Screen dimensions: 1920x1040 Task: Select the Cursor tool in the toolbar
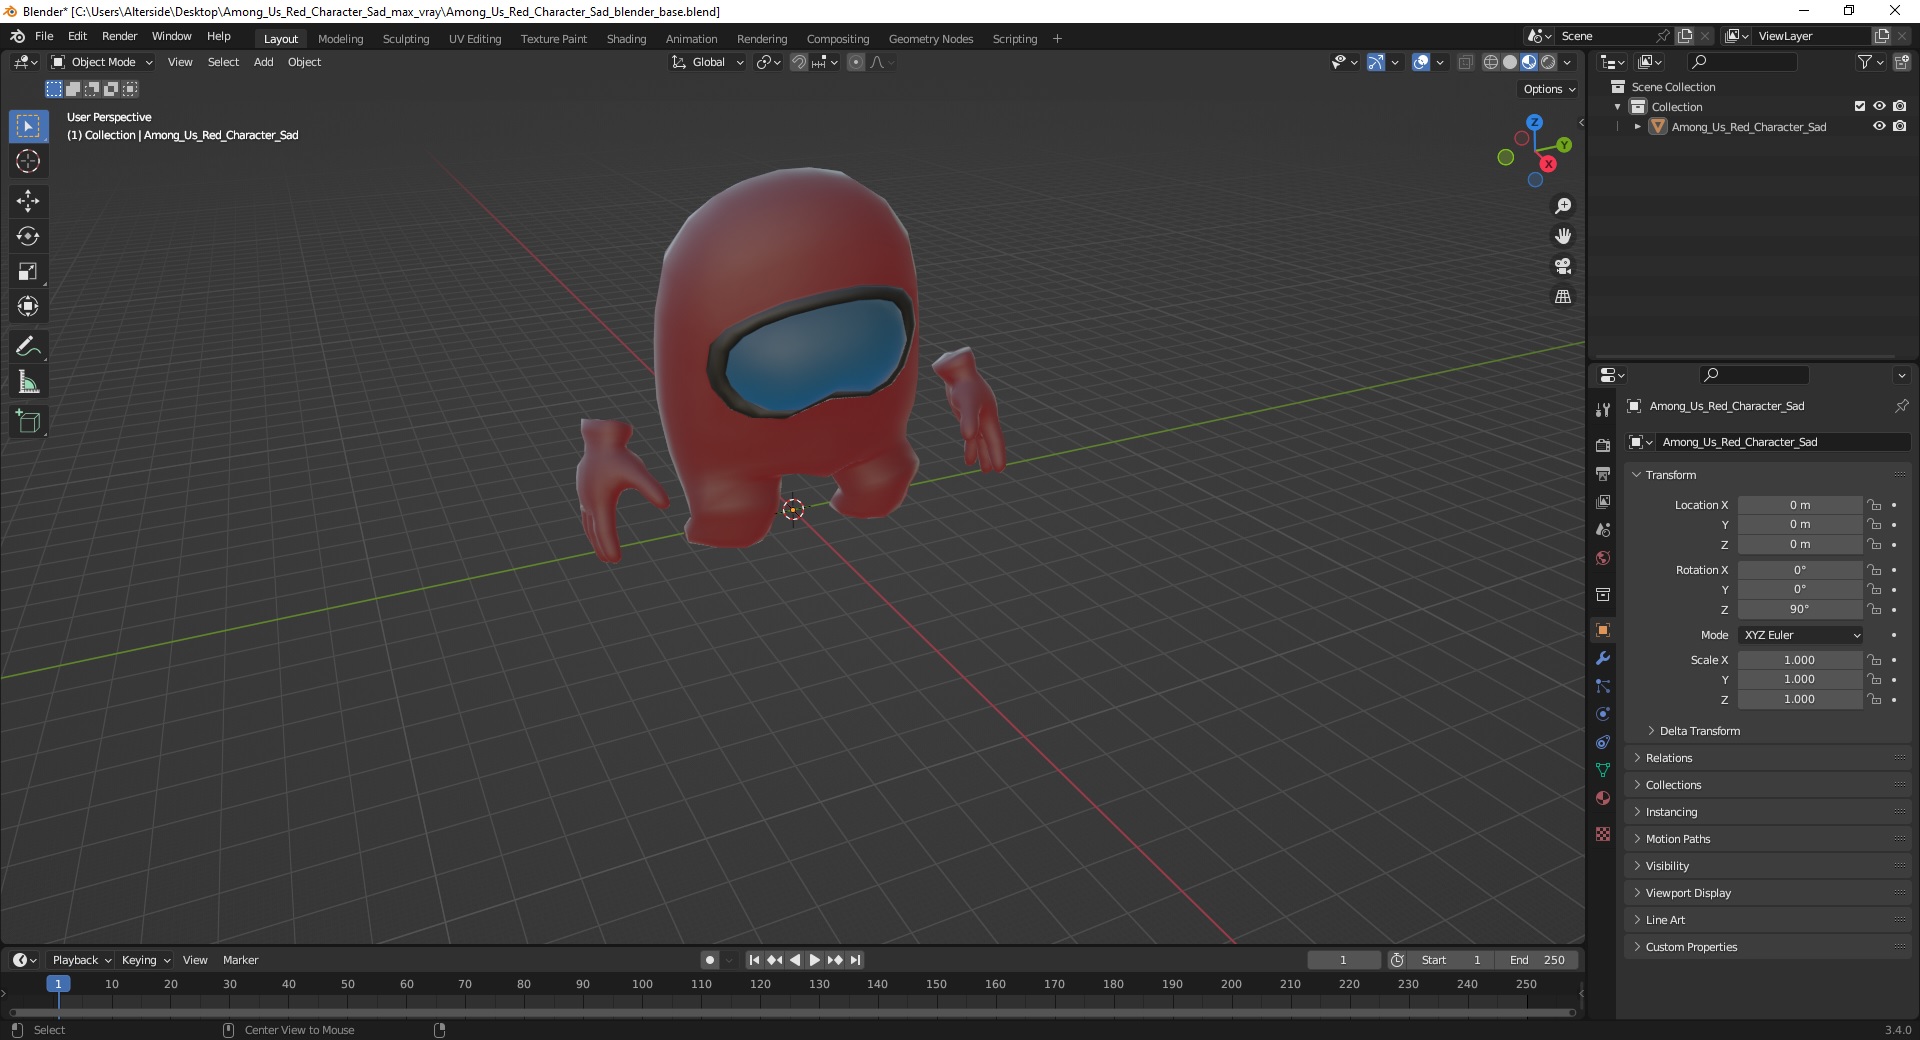point(28,161)
